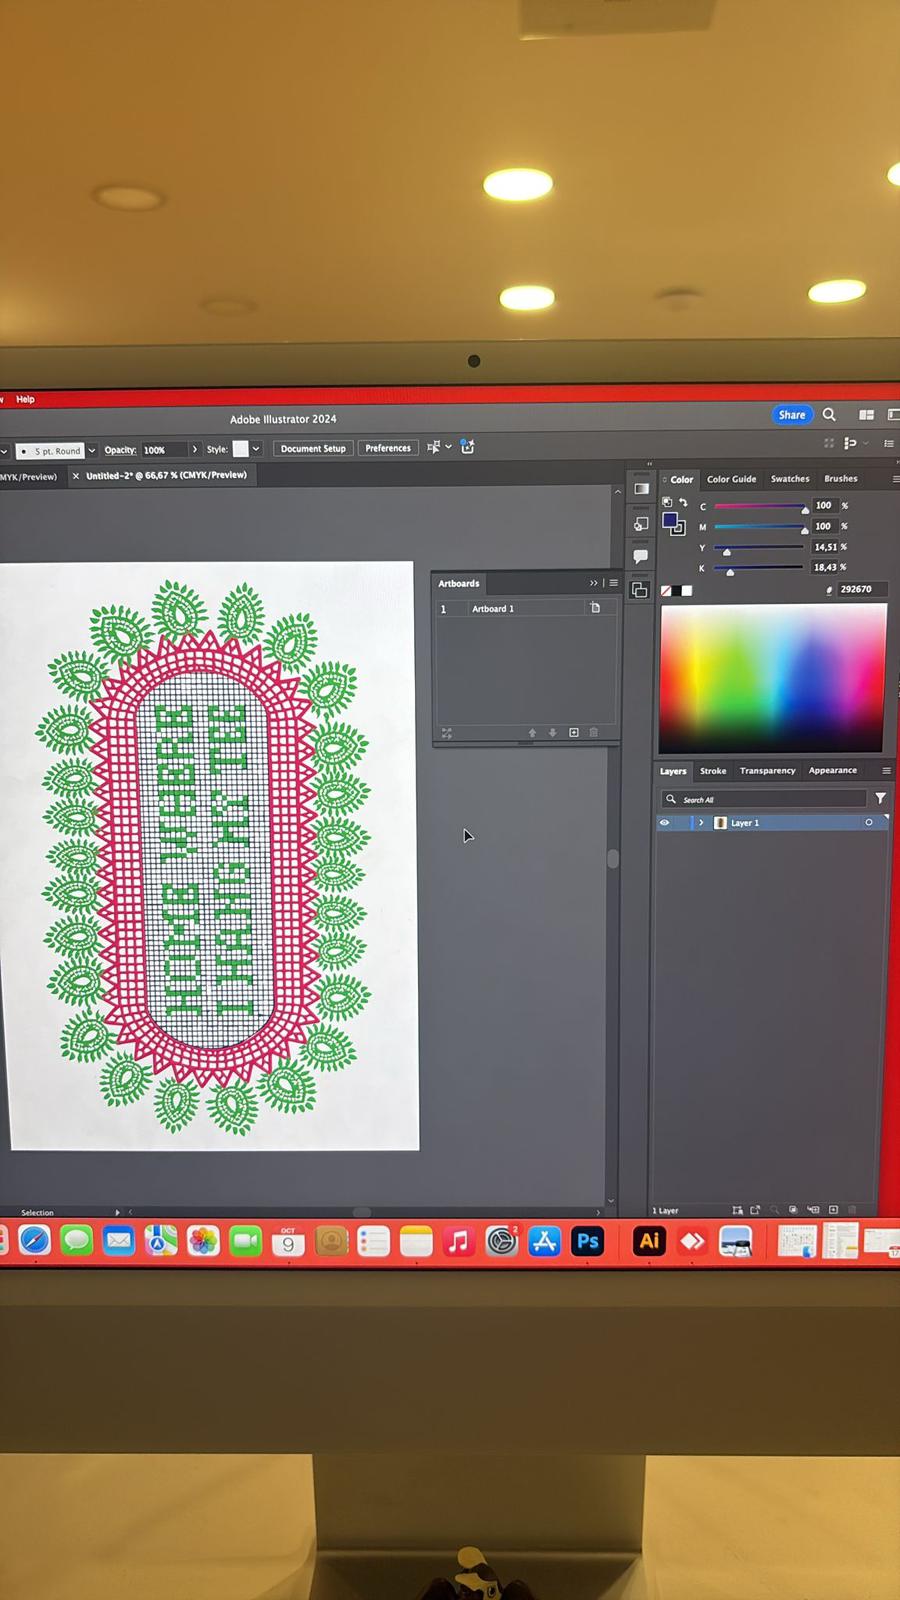
Task: Open the Artboards panel menu
Action: click(x=614, y=583)
